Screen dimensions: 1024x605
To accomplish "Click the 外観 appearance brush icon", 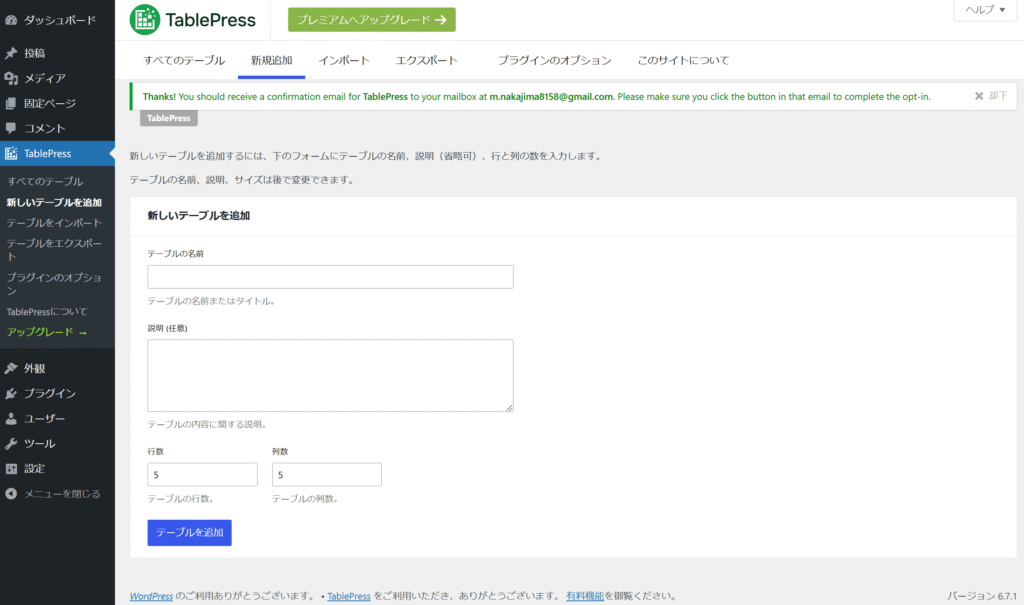I will click(x=11, y=368).
